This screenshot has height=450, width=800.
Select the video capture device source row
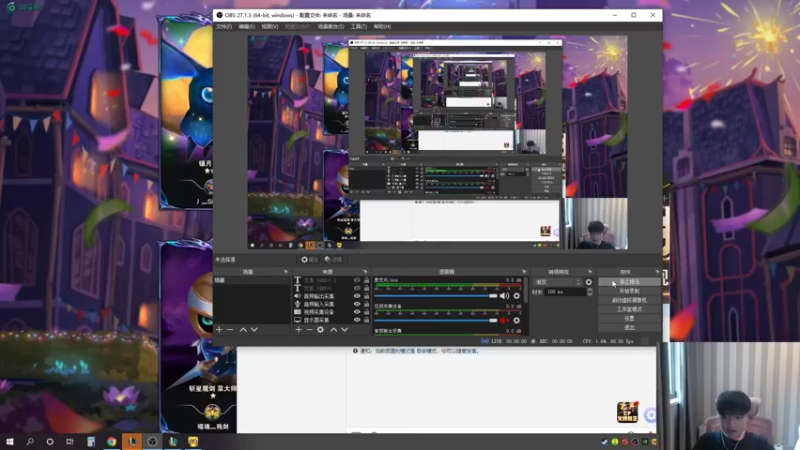coord(332,312)
